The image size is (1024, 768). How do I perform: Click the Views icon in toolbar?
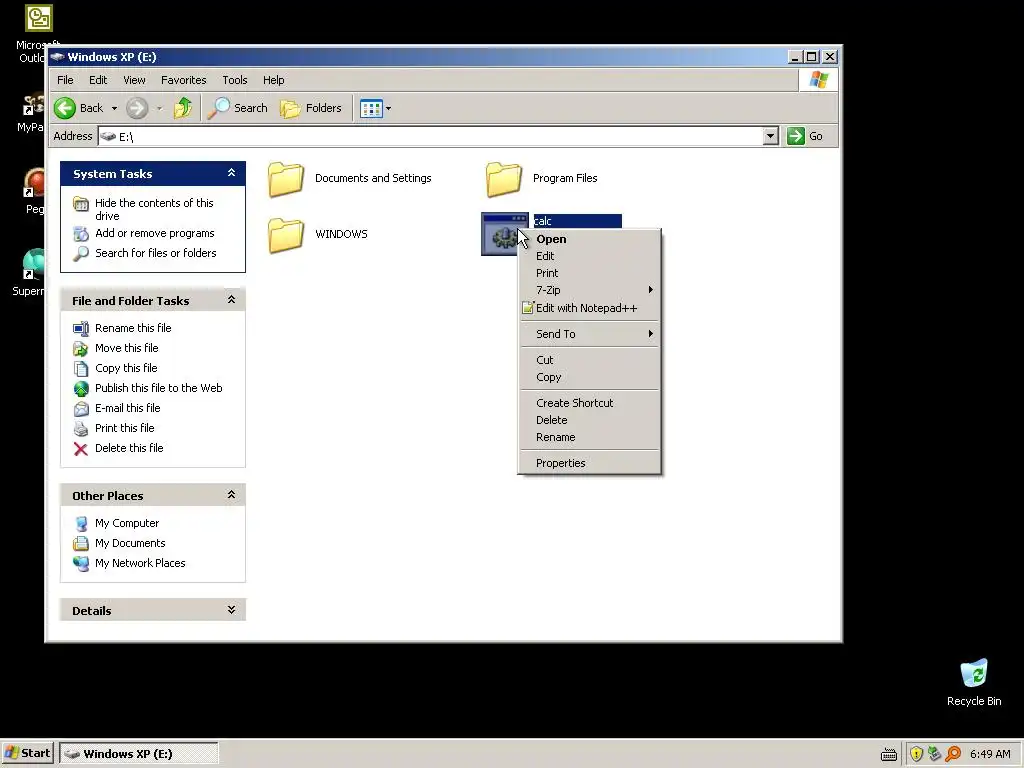[x=371, y=108]
